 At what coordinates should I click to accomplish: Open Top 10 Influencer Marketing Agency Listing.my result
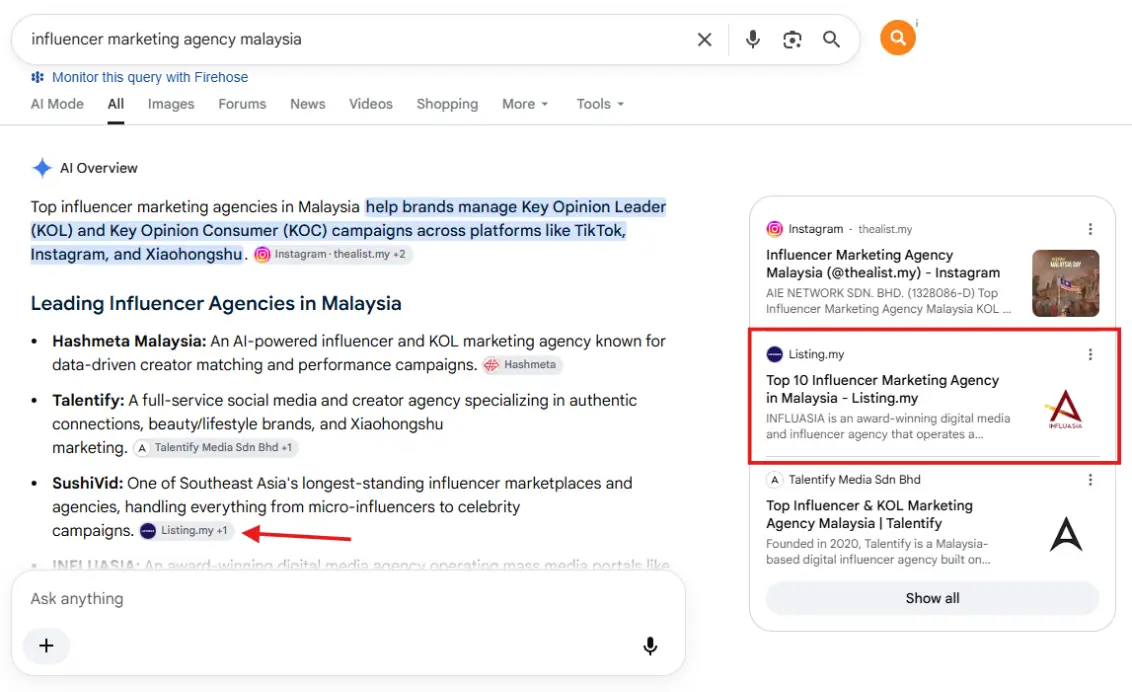882,389
